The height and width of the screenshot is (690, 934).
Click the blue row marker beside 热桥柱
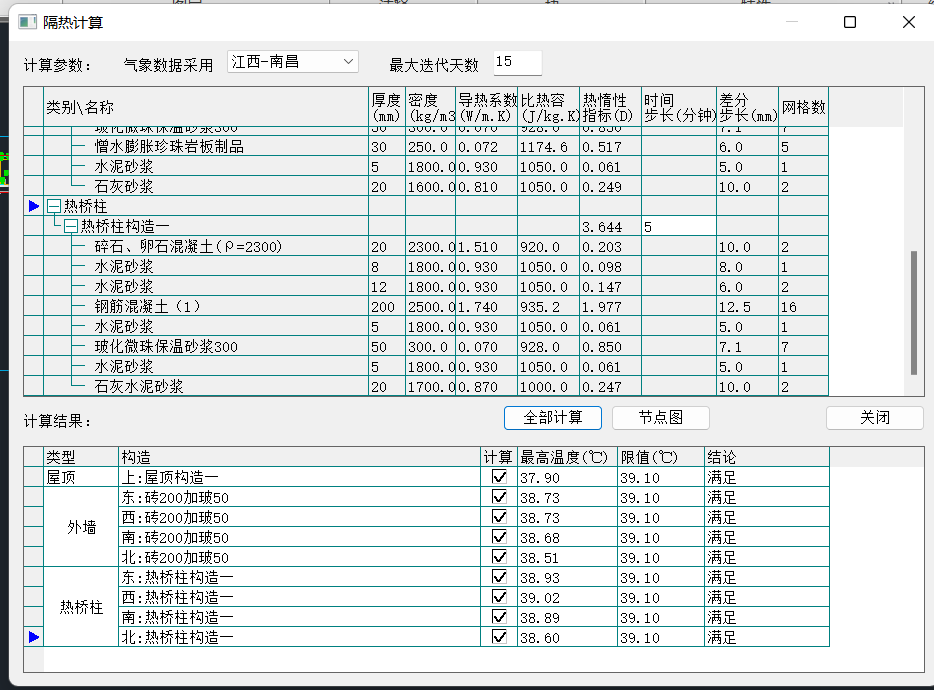pos(34,206)
